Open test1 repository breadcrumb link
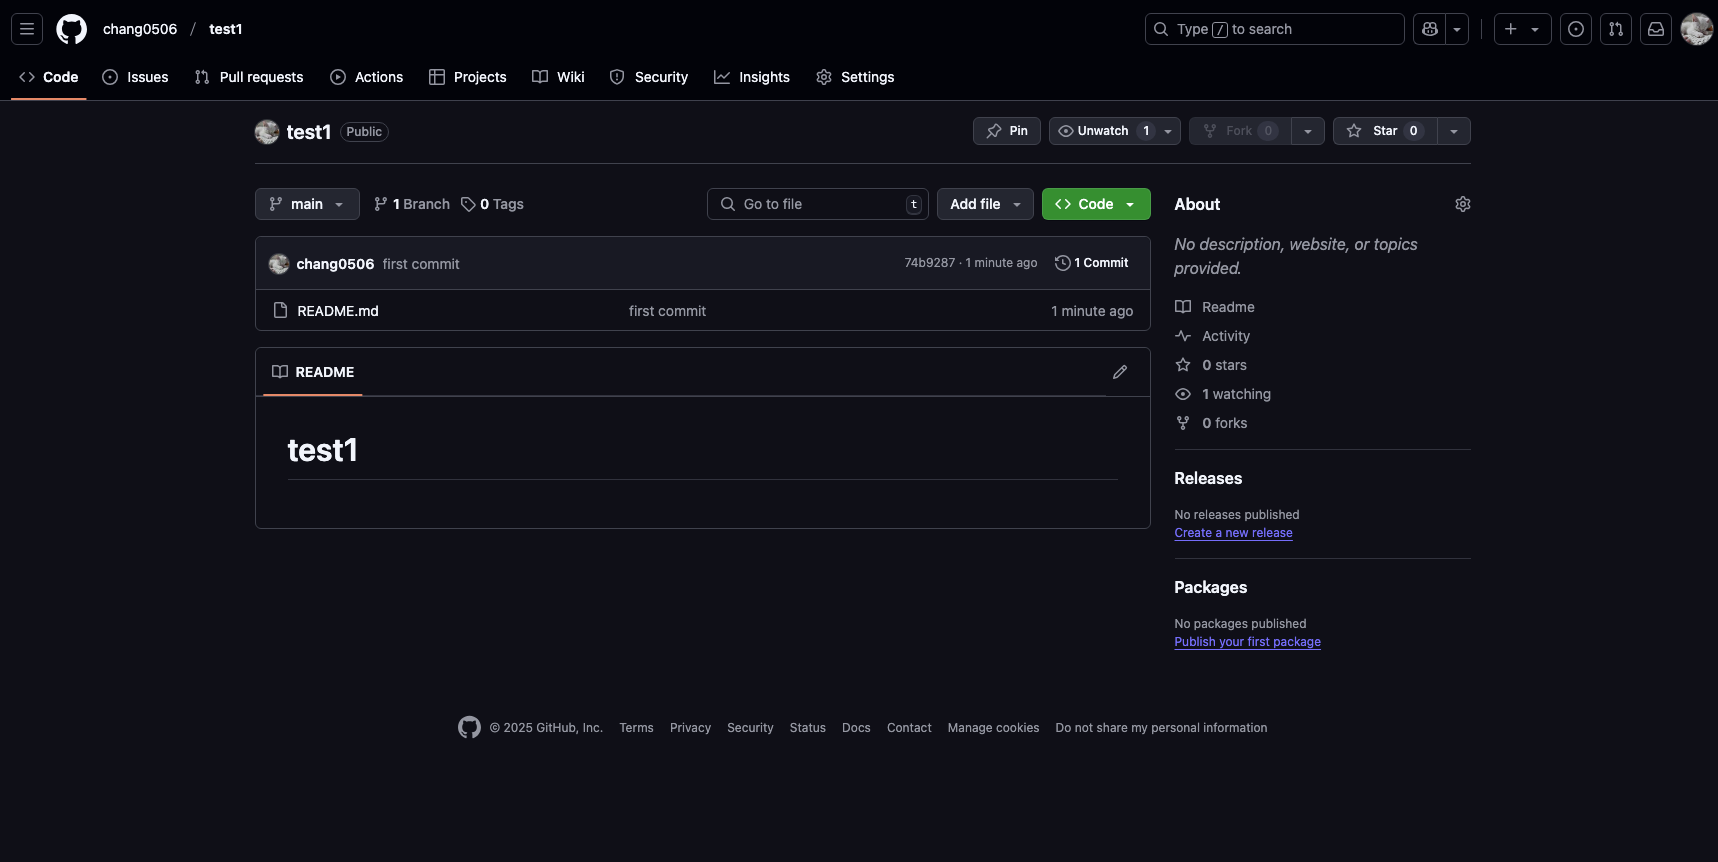1718x862 pixels. (226, 29)
